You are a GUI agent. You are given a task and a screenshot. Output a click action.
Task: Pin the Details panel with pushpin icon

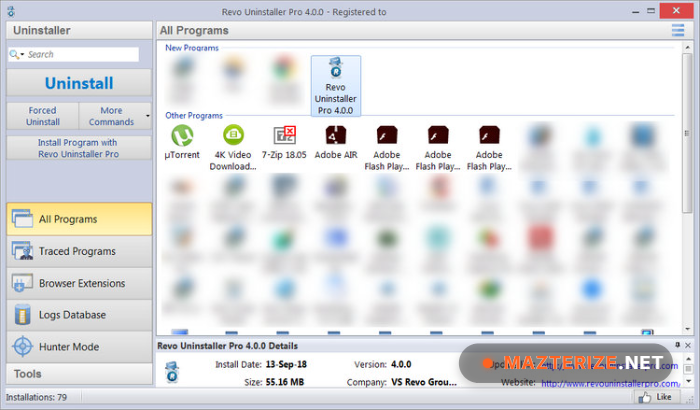click(x=677, y=345)
